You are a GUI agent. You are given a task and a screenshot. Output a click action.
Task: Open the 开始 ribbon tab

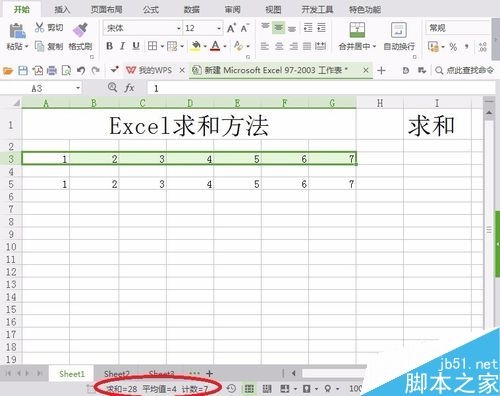22,9
